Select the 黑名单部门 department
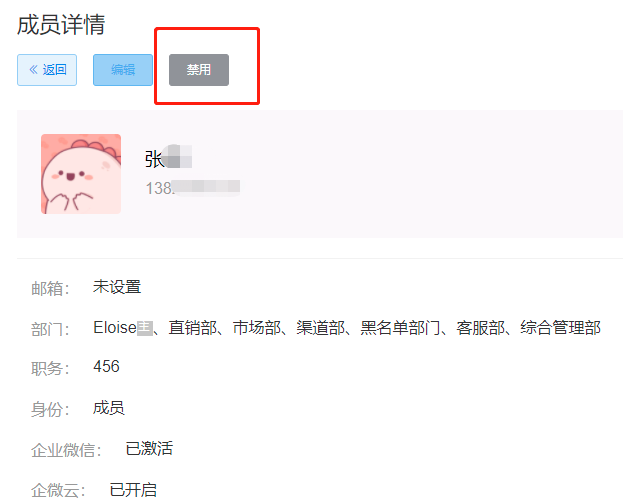The height and width of the screenshot is (504, 623). tap(400, 328)
